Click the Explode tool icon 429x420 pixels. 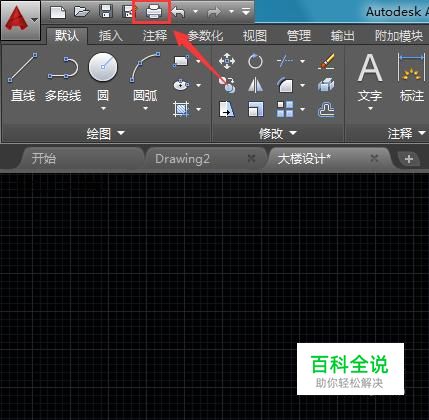(326, 85)
